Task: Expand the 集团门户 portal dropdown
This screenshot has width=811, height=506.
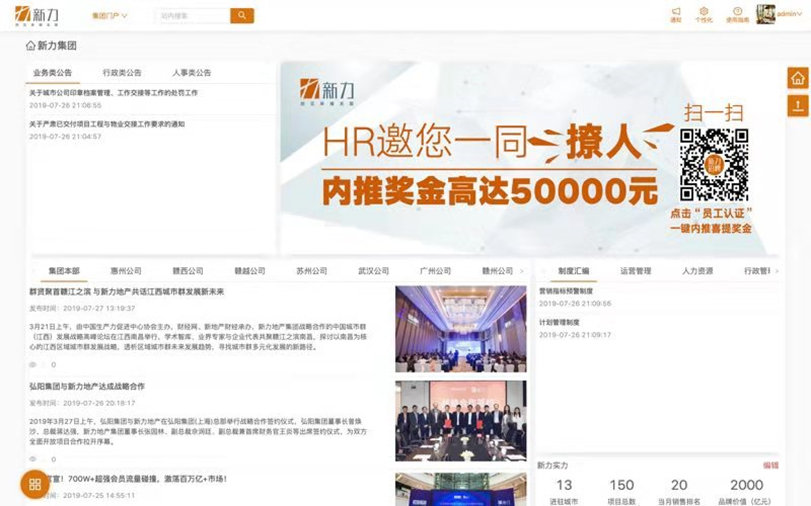Action: [109, 16]
